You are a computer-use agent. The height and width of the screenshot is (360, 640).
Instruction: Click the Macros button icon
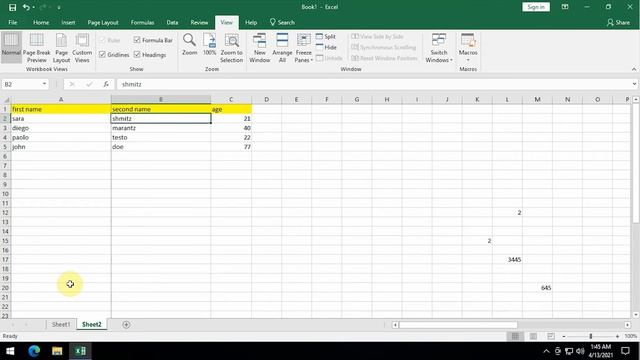tap(468, 40)
